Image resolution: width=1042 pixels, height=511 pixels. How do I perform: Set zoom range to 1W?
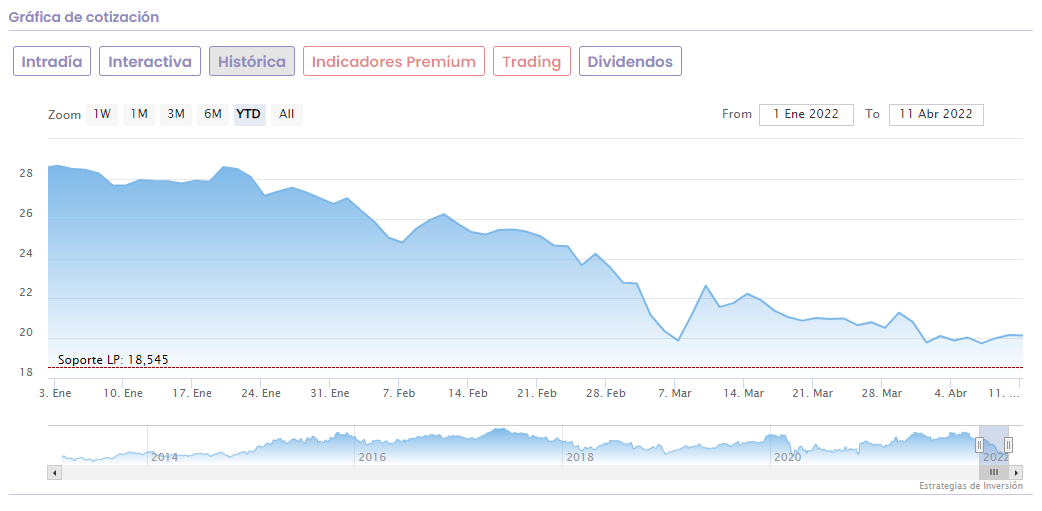(x=102, y=114)
